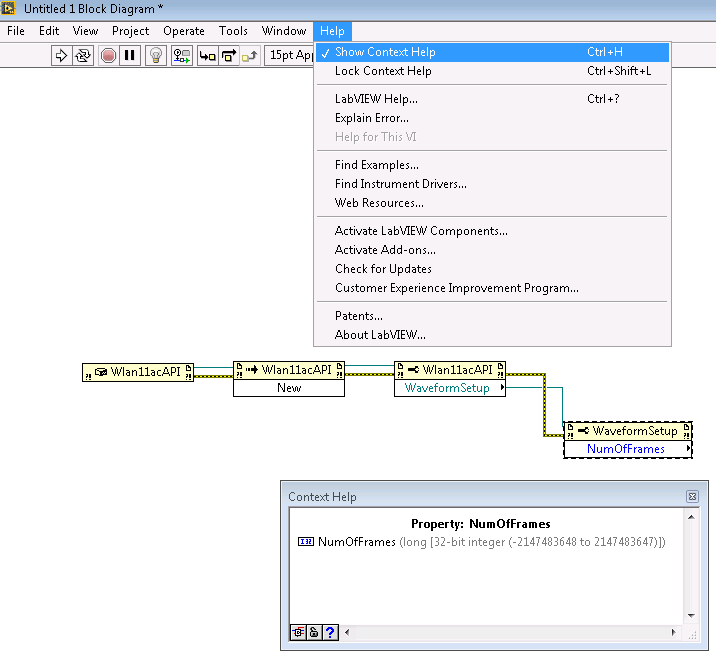This screenshot has height=670, width=716.
Task: Click Retain Wire Values button
Action: click(182, 56)
